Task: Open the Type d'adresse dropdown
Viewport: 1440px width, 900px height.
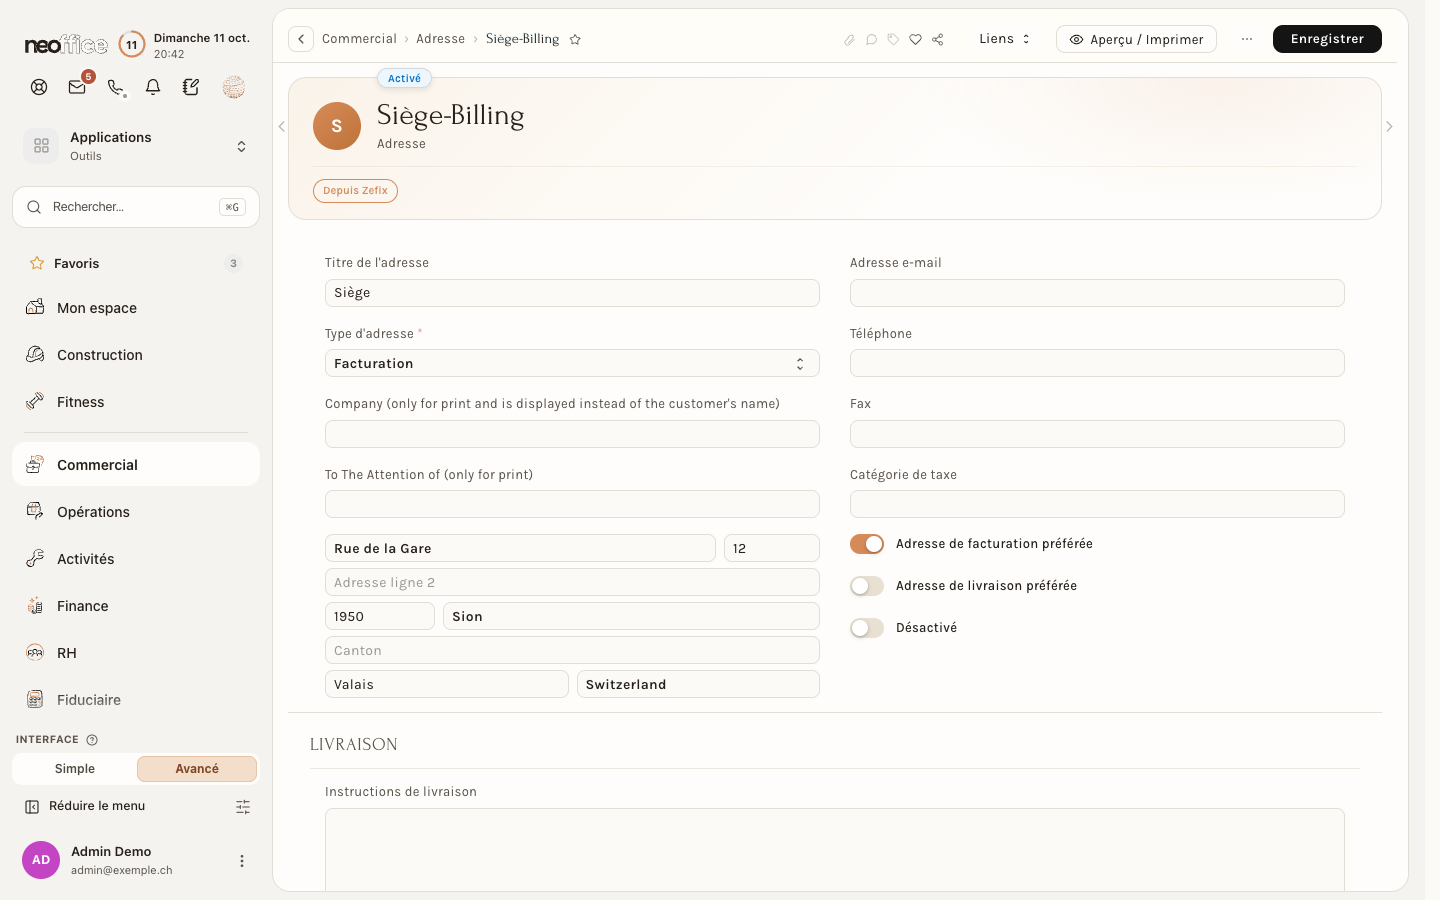Action: (x=572, y=363)
